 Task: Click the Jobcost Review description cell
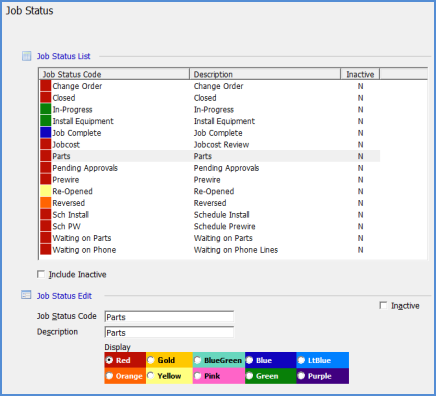pyautogui.click(x=221, y=144)
